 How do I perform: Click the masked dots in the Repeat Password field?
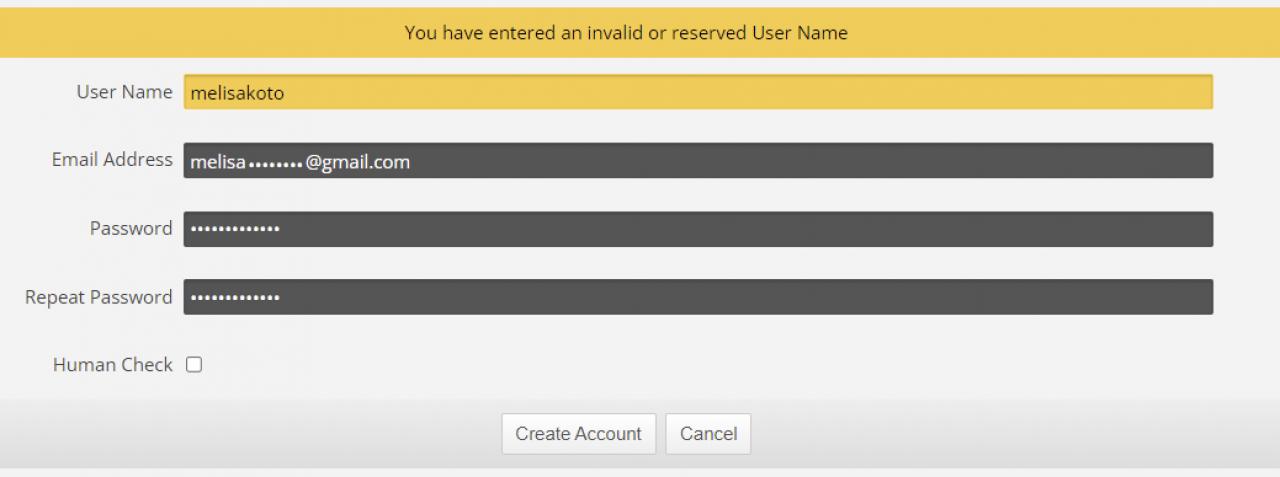tap(235, 298)
